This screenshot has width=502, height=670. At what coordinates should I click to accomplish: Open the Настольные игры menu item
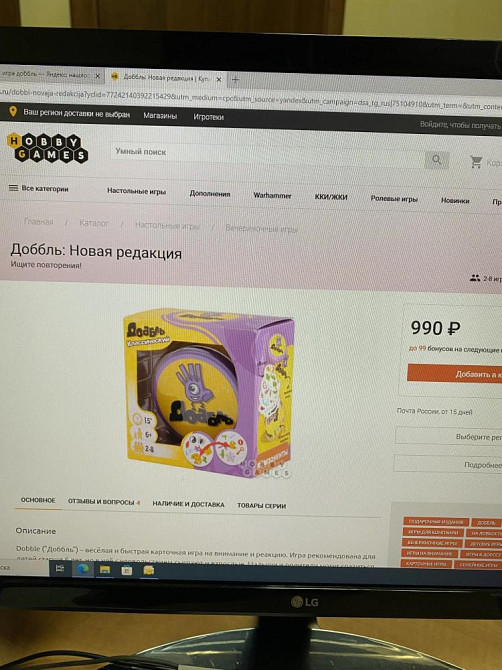point(136,191)
